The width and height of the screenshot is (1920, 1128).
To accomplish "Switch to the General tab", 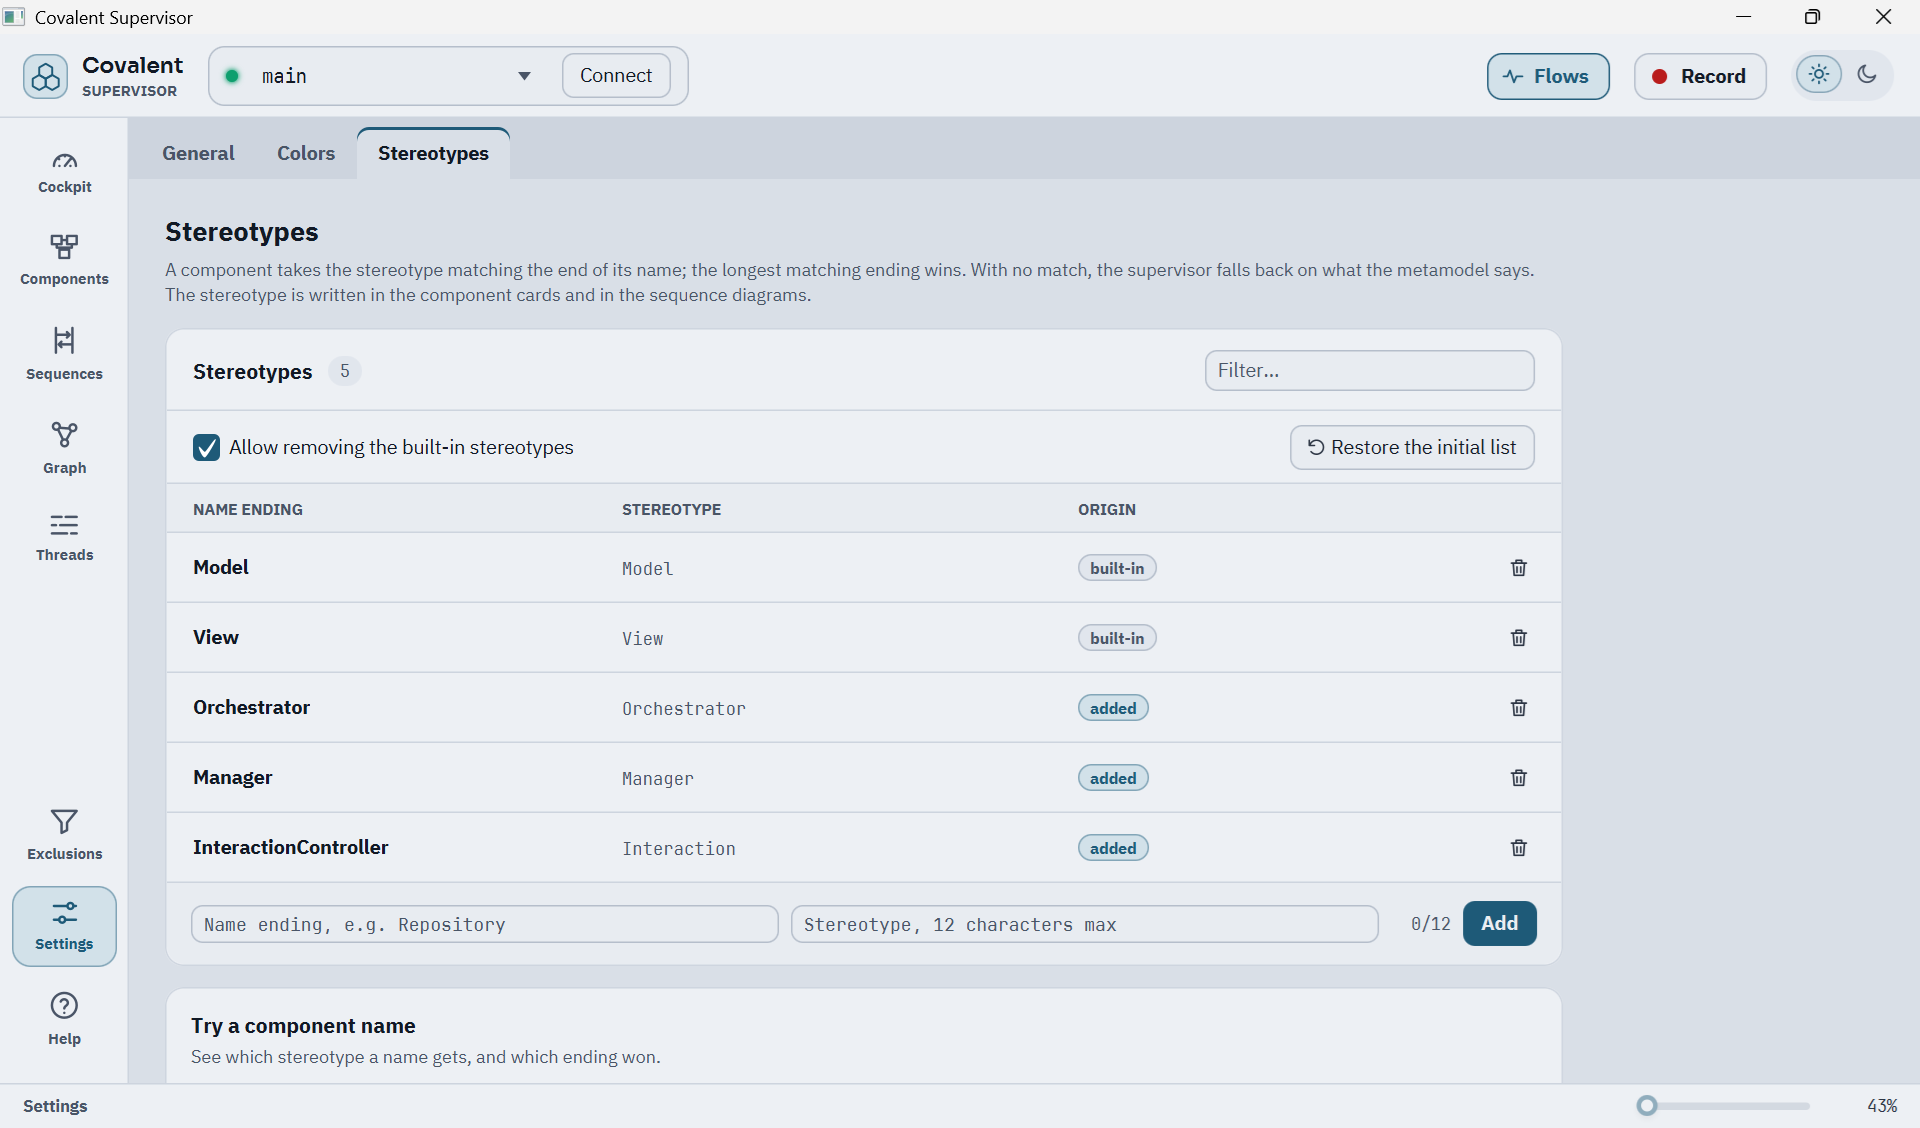I will [x=198, y=153].
